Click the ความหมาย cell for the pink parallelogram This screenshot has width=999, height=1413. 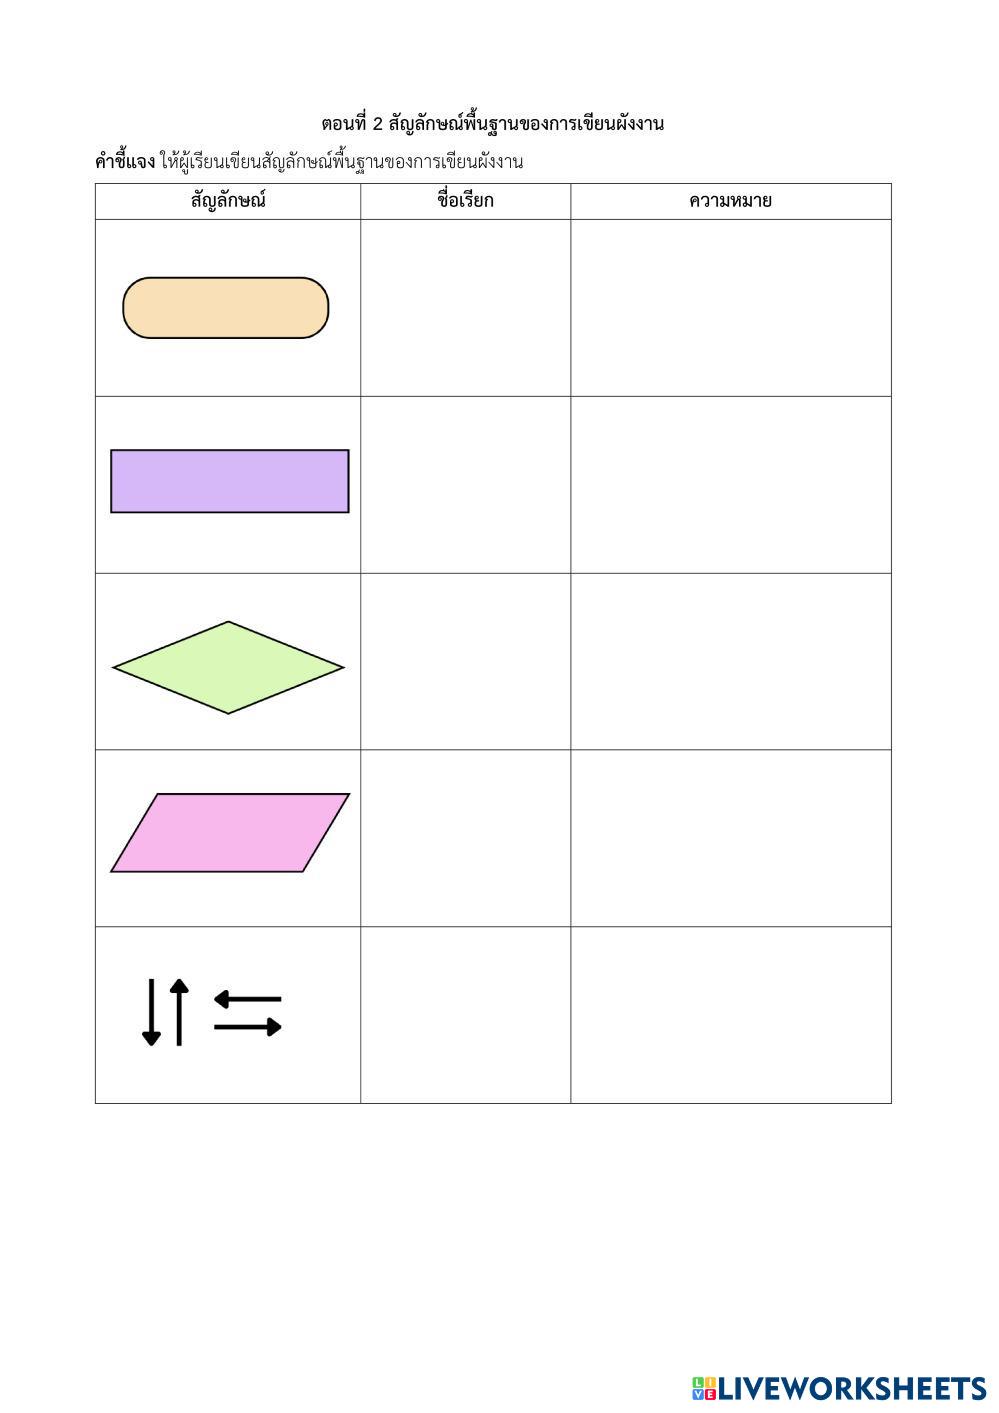730,838
